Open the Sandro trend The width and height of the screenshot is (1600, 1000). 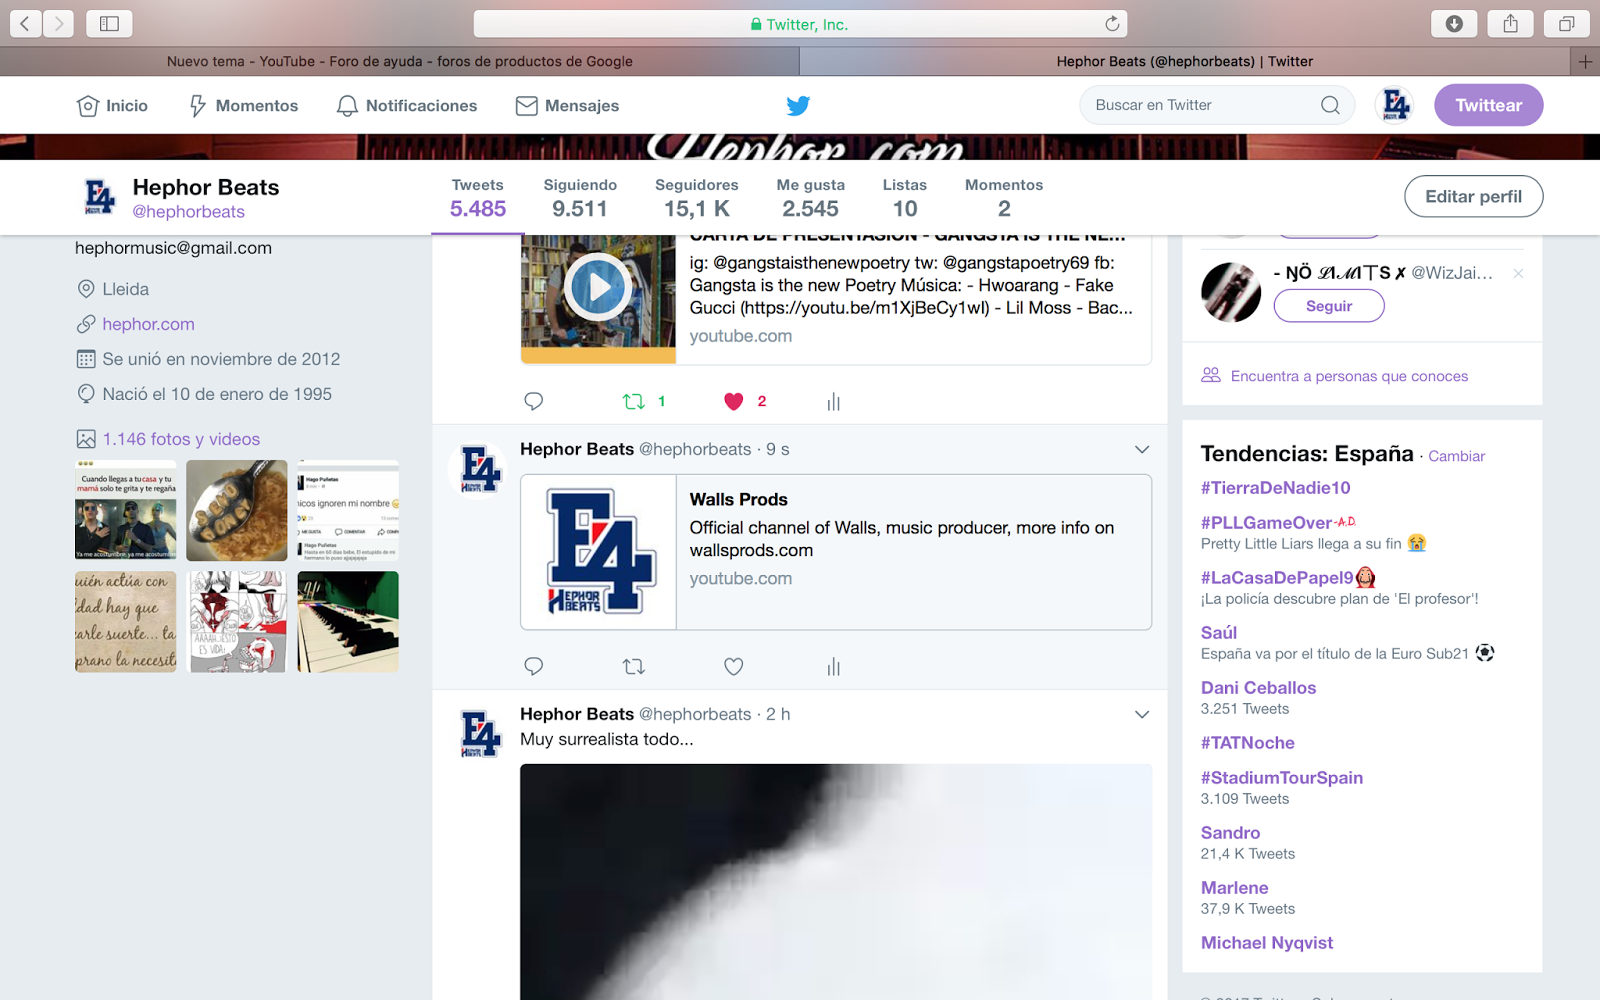tap(1231, 833)
